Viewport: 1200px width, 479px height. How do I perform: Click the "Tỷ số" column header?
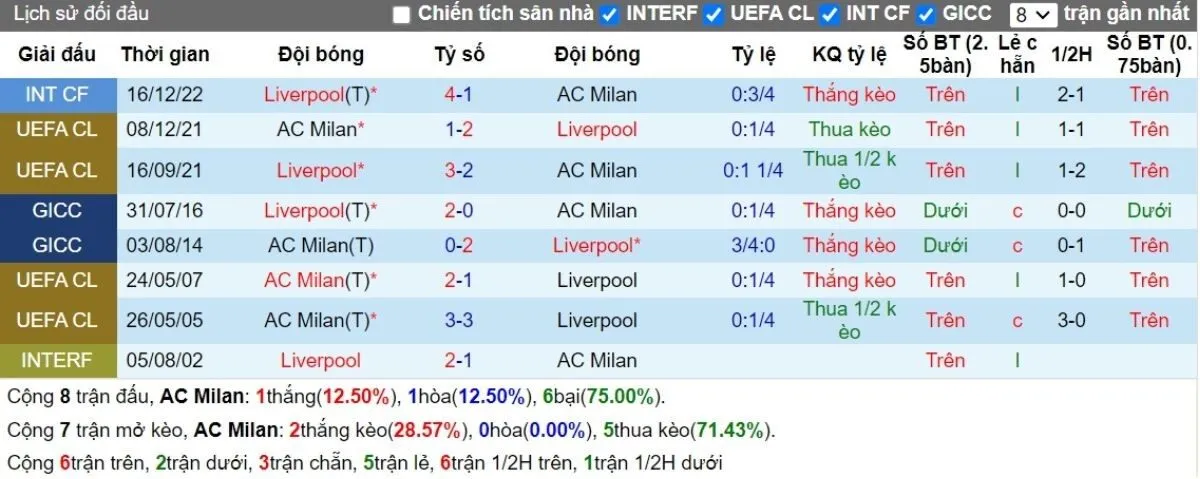tap(459, 55)
